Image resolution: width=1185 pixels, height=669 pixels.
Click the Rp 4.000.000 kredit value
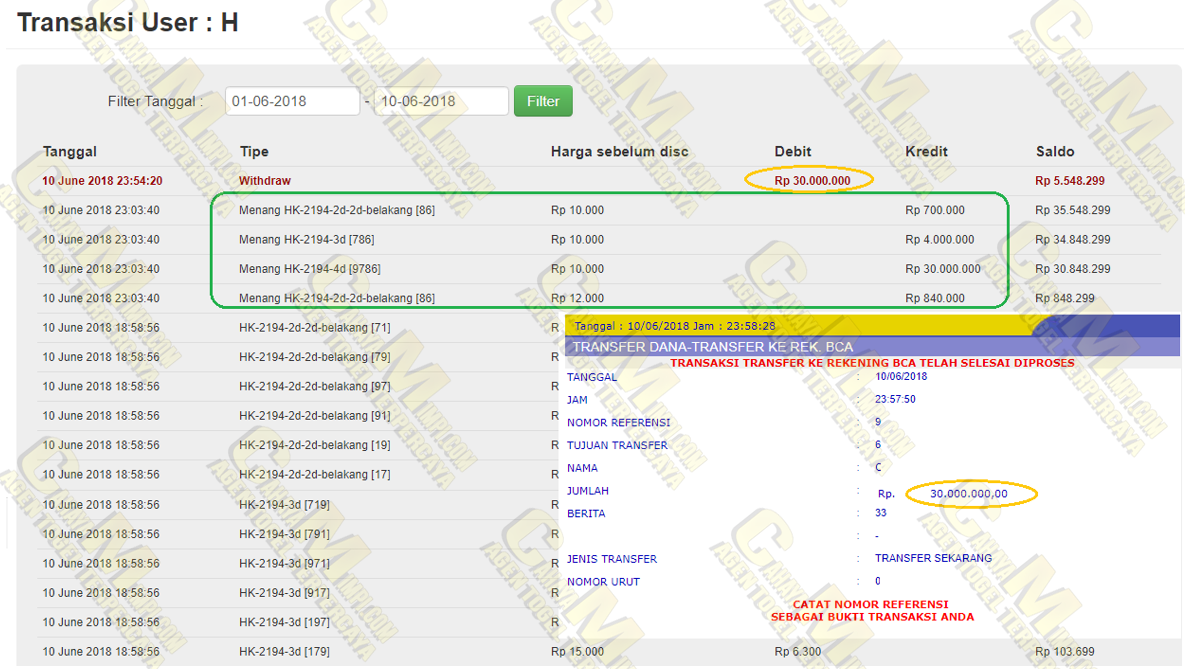(x=939, y=240)
